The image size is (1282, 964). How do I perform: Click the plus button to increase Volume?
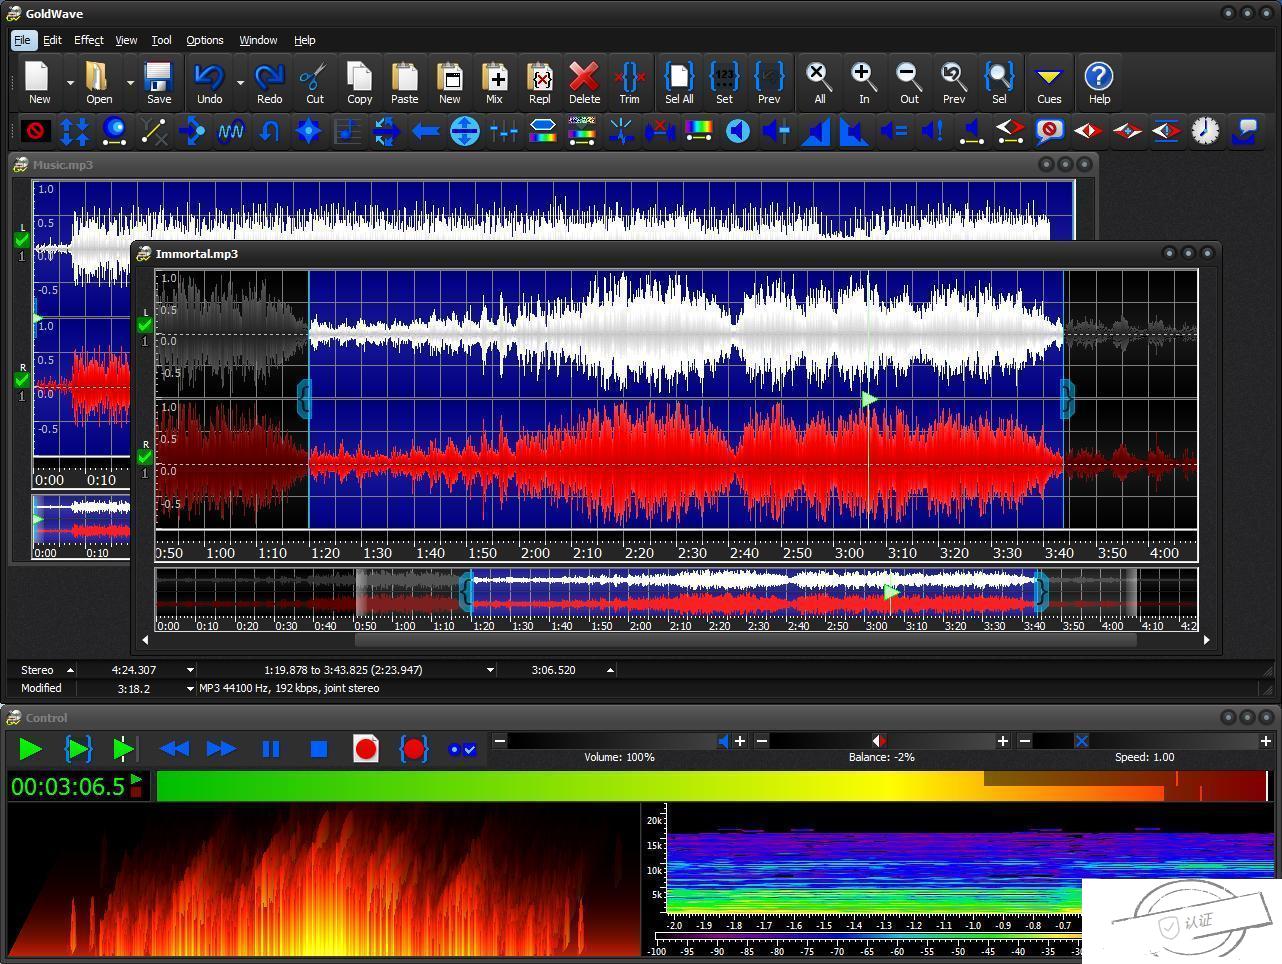coord(740,741)
